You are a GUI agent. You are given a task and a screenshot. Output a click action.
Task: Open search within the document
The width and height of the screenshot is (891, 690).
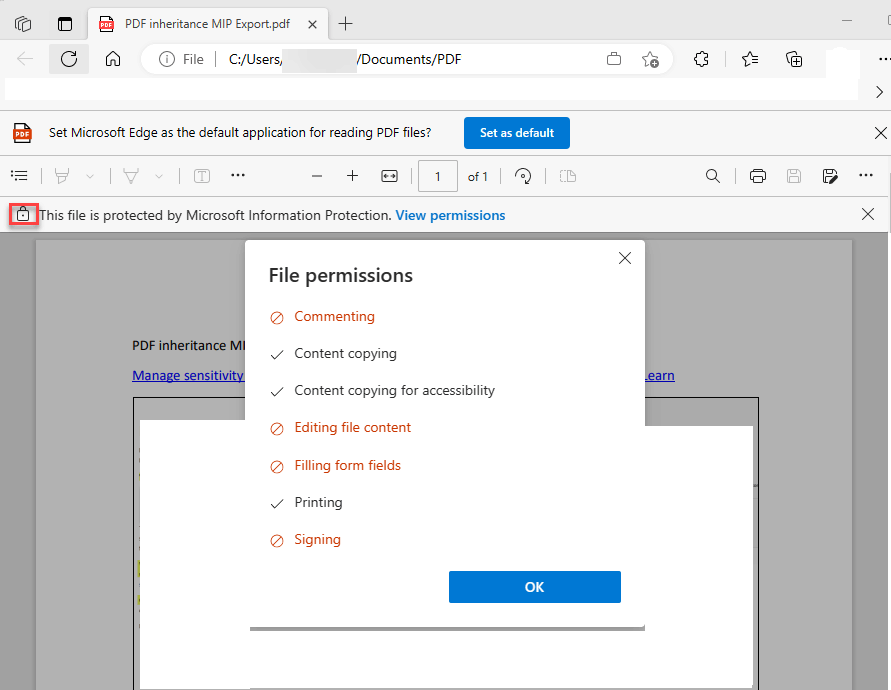click(x=712, y=175)
